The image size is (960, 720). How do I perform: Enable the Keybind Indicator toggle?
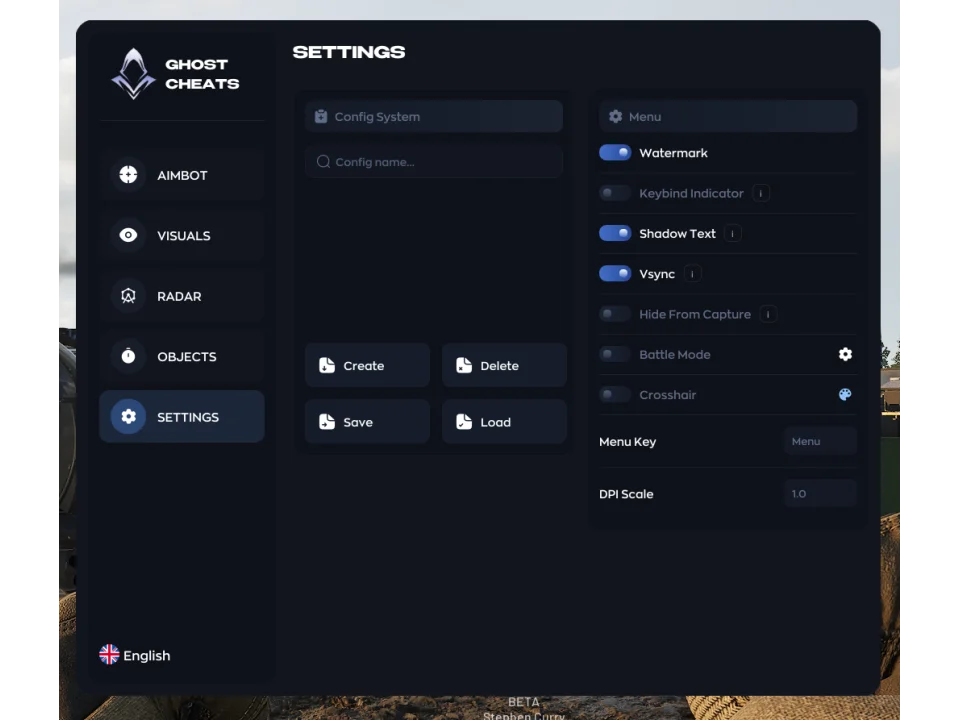point(615,193)
